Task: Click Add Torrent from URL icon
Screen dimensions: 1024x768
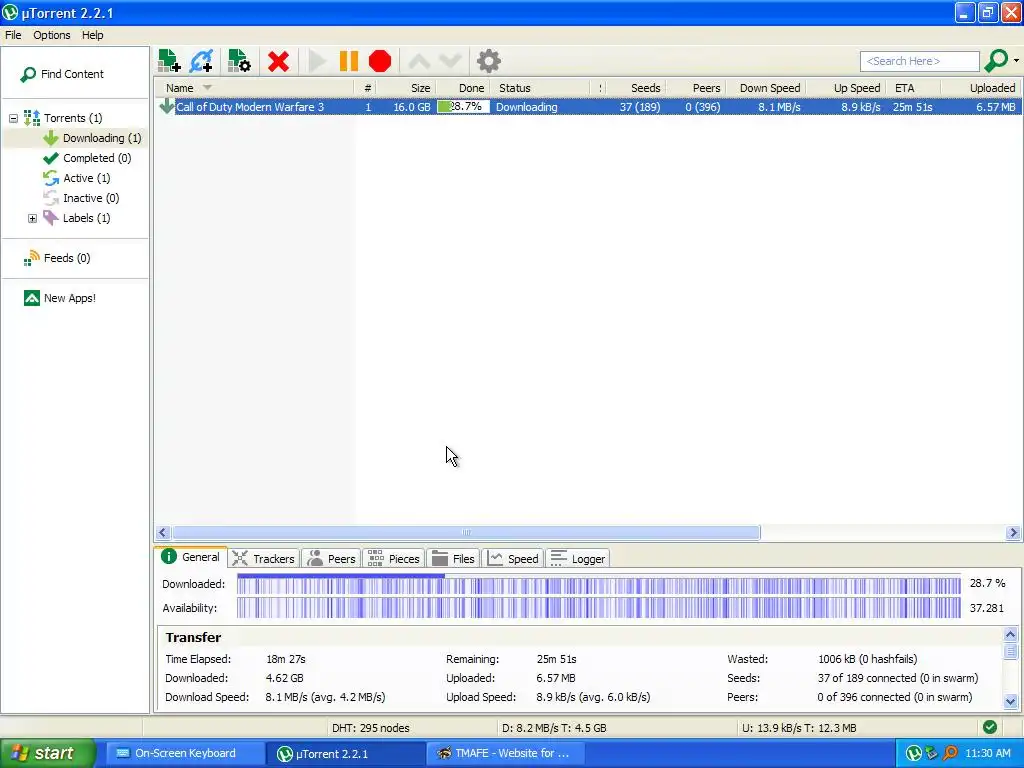Action: (x=201, y=61)
